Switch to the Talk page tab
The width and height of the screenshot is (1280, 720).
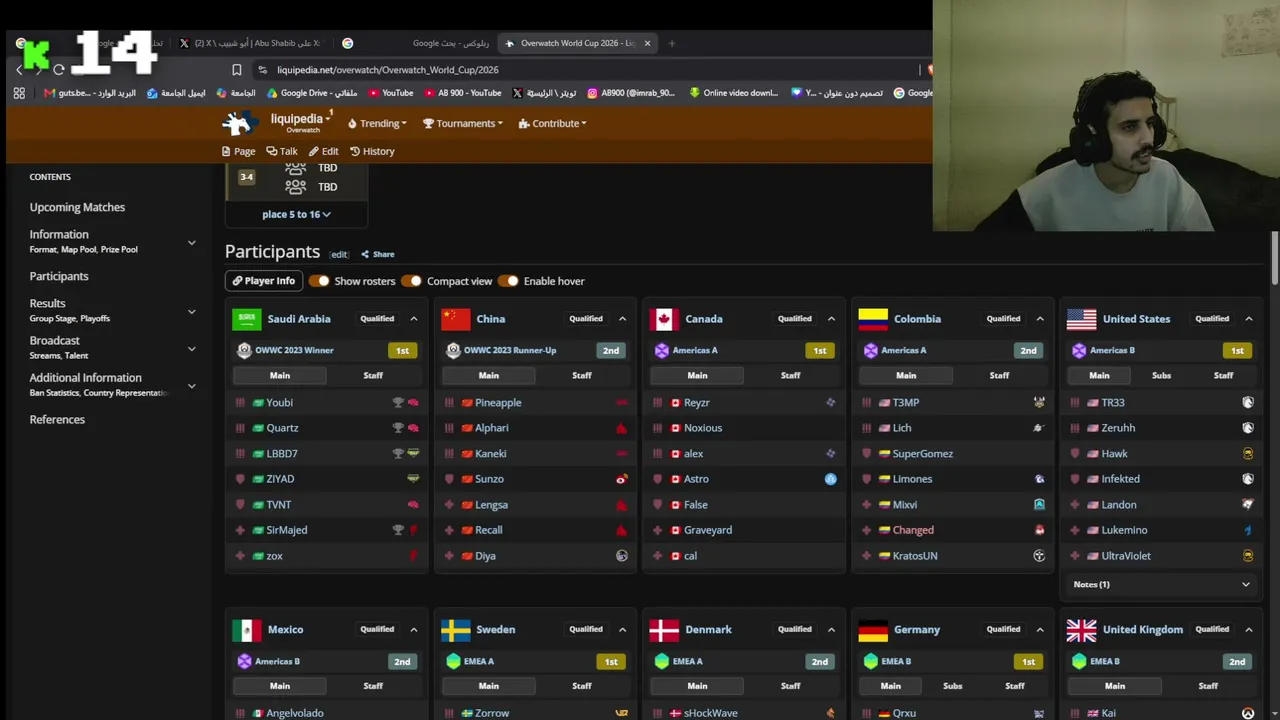[x=282, y=151]
